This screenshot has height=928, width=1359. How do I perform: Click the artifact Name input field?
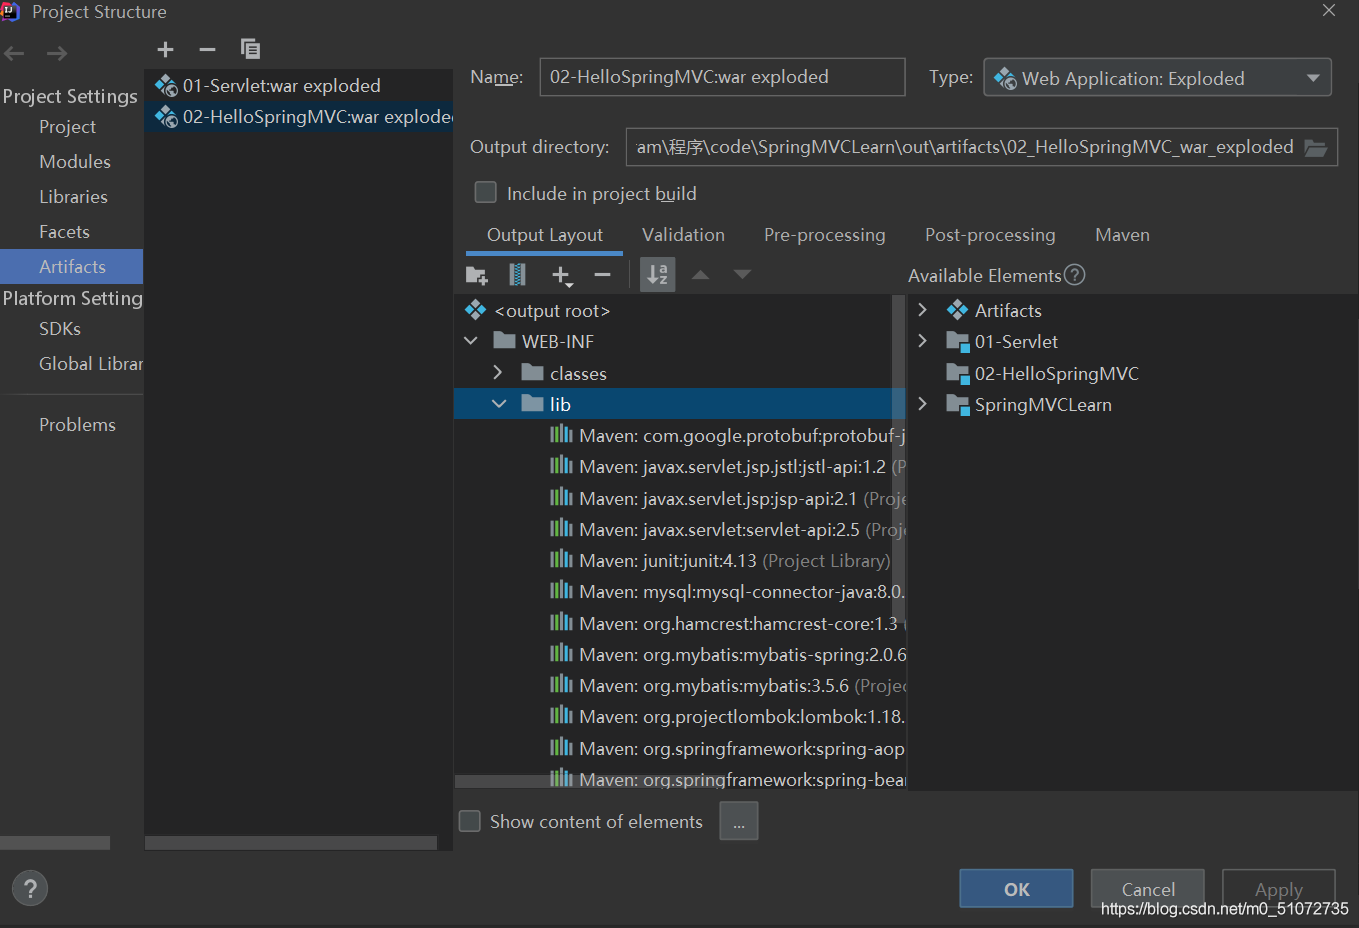coord(722,77)
